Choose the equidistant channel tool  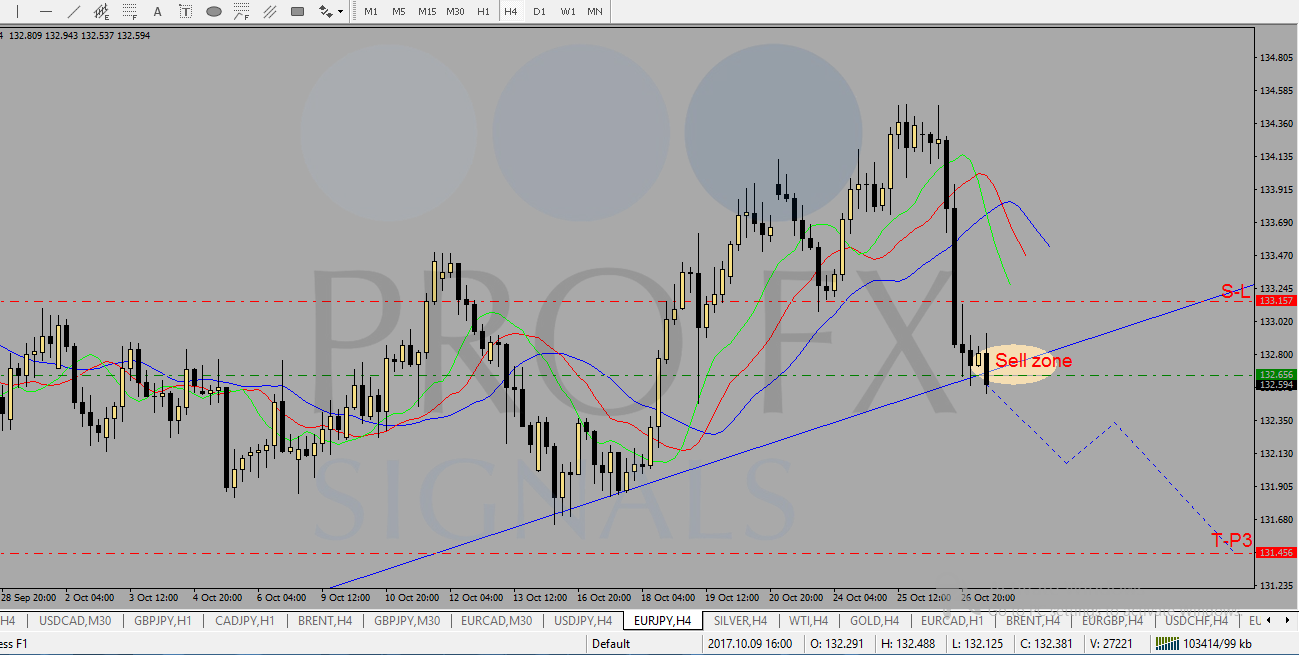click(x=101, y=12)
